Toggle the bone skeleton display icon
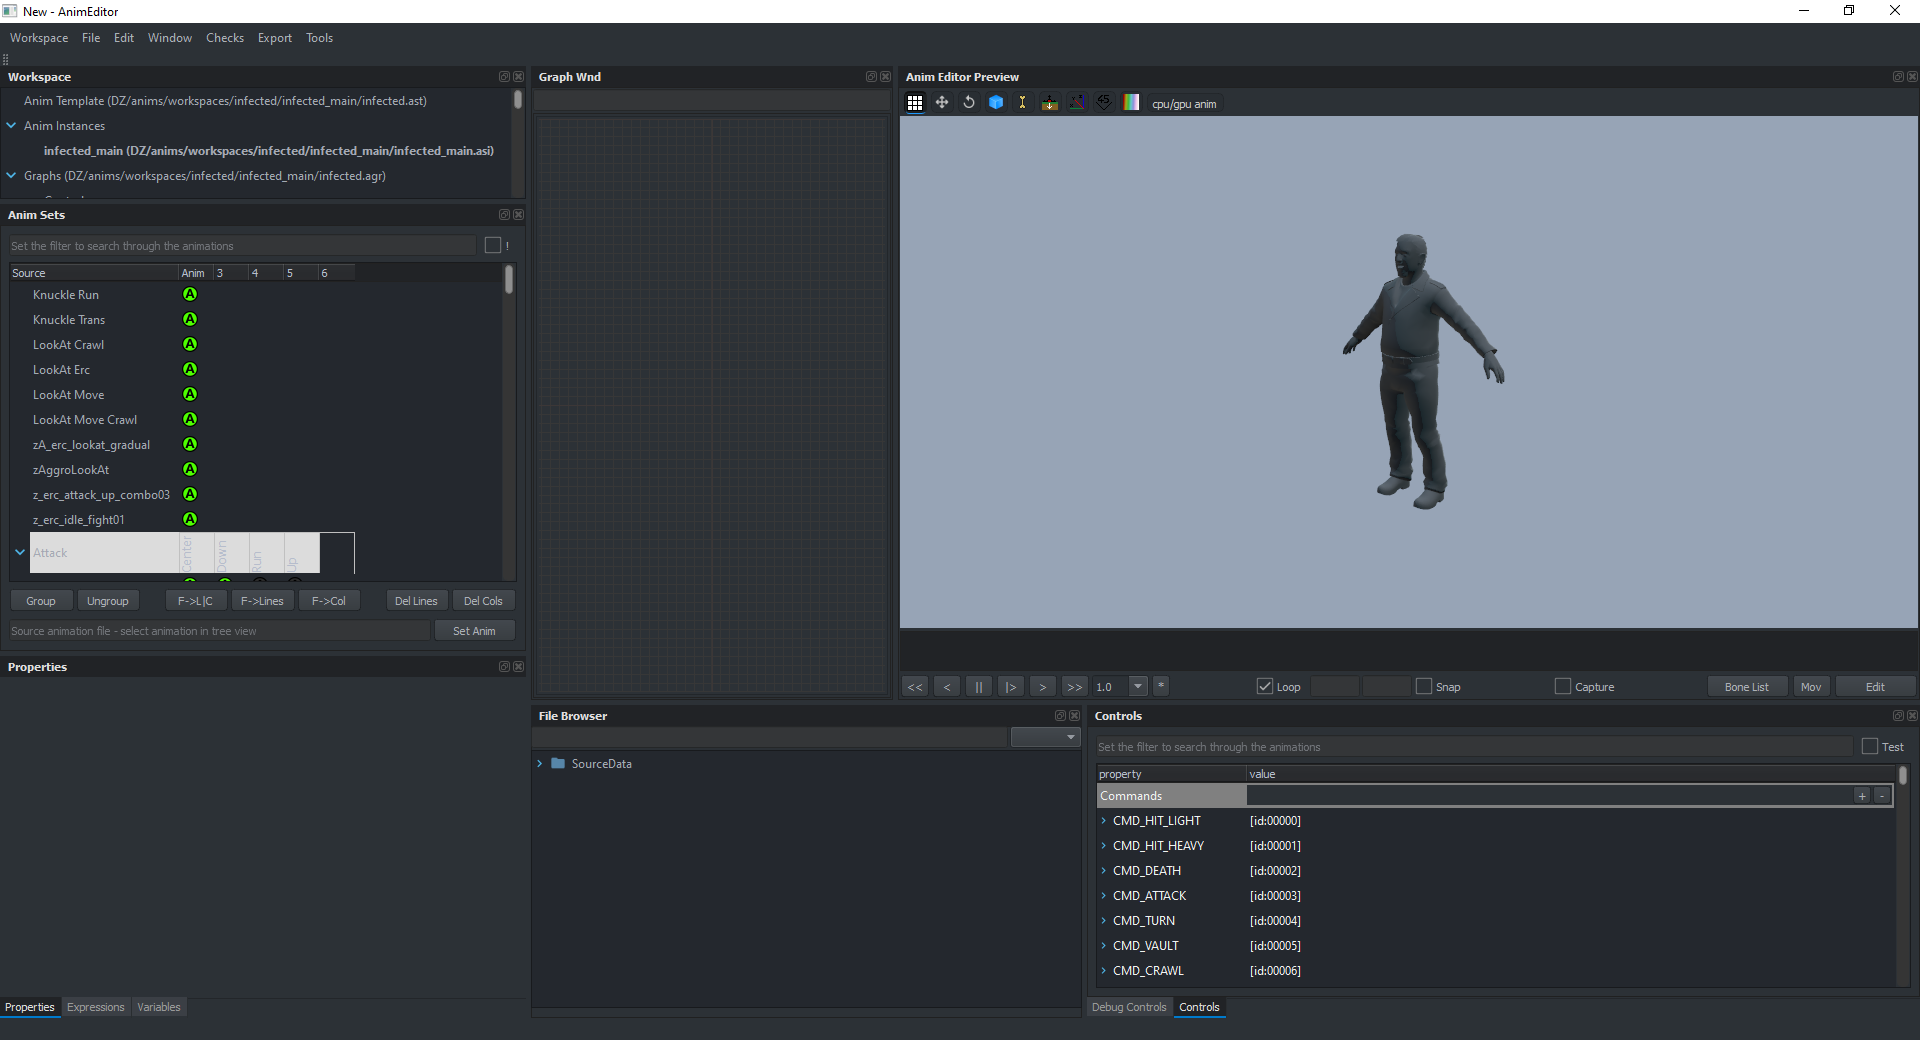 (1022, 103)
